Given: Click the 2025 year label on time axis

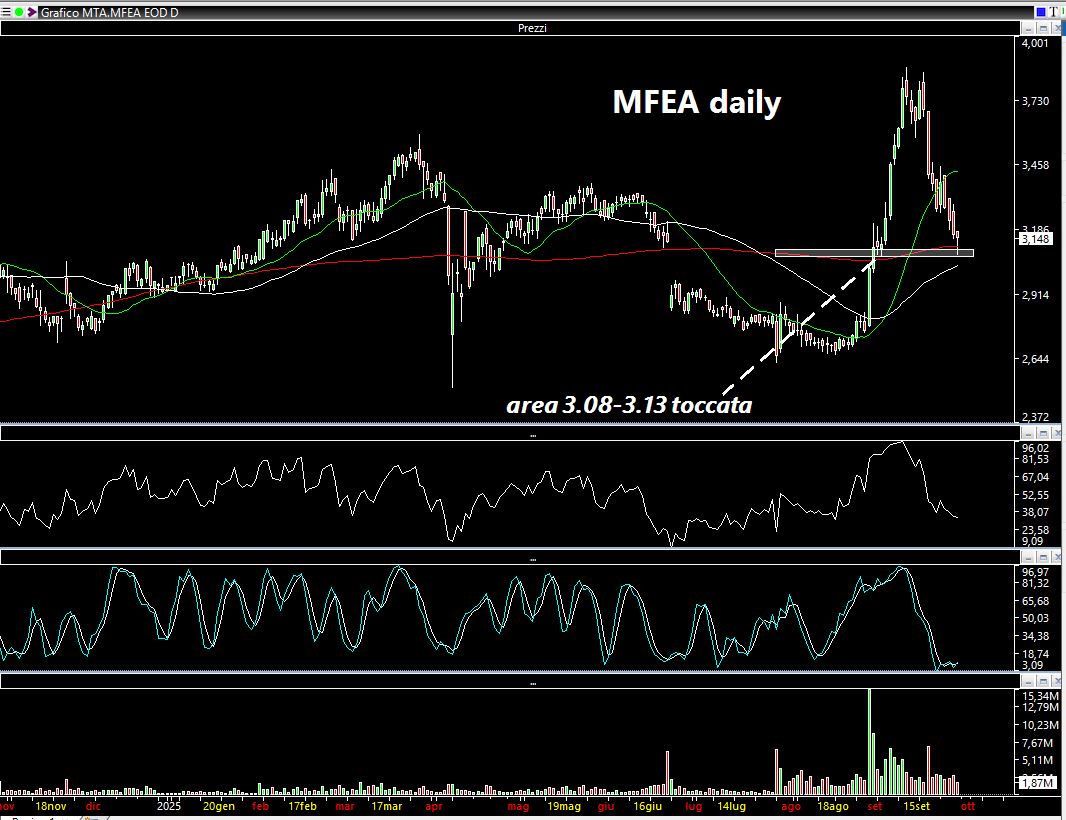Looking at the screenshot, I should (169, 806).
